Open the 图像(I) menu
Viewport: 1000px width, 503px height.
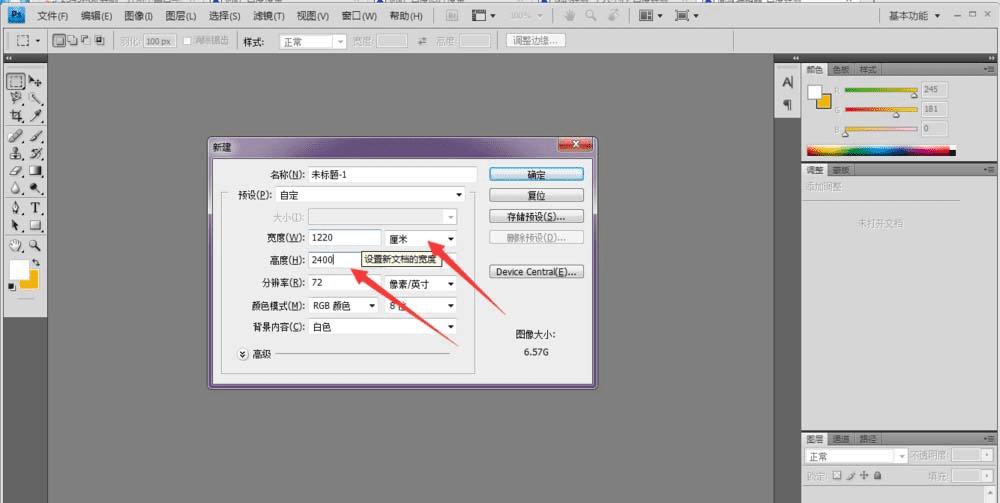click(138, 16)
